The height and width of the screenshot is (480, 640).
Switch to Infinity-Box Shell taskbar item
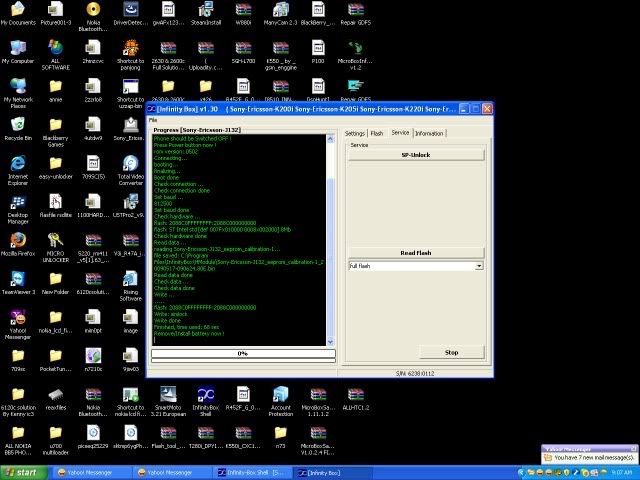click(x=253, y=473)
